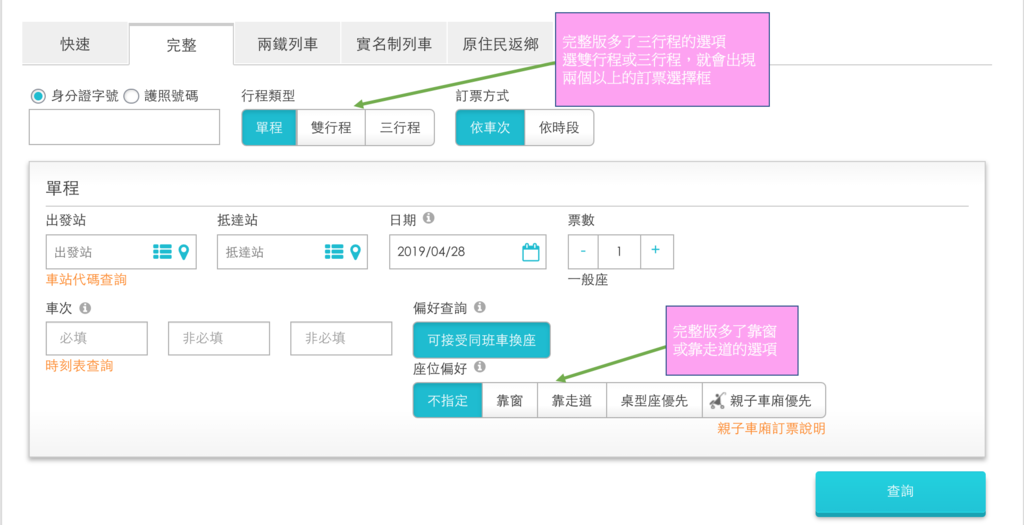Select 靠窗 seat preference

point(509,400)
